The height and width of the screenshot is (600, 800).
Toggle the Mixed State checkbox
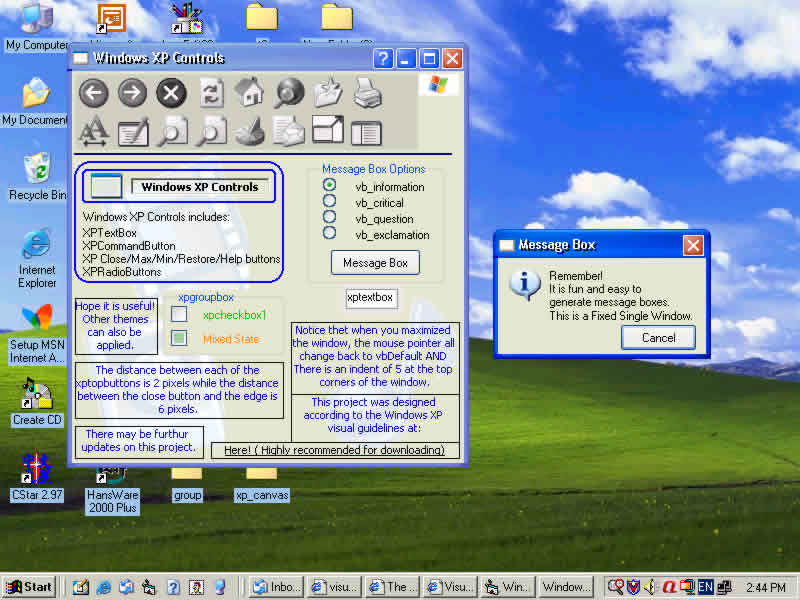coord(179,339)
